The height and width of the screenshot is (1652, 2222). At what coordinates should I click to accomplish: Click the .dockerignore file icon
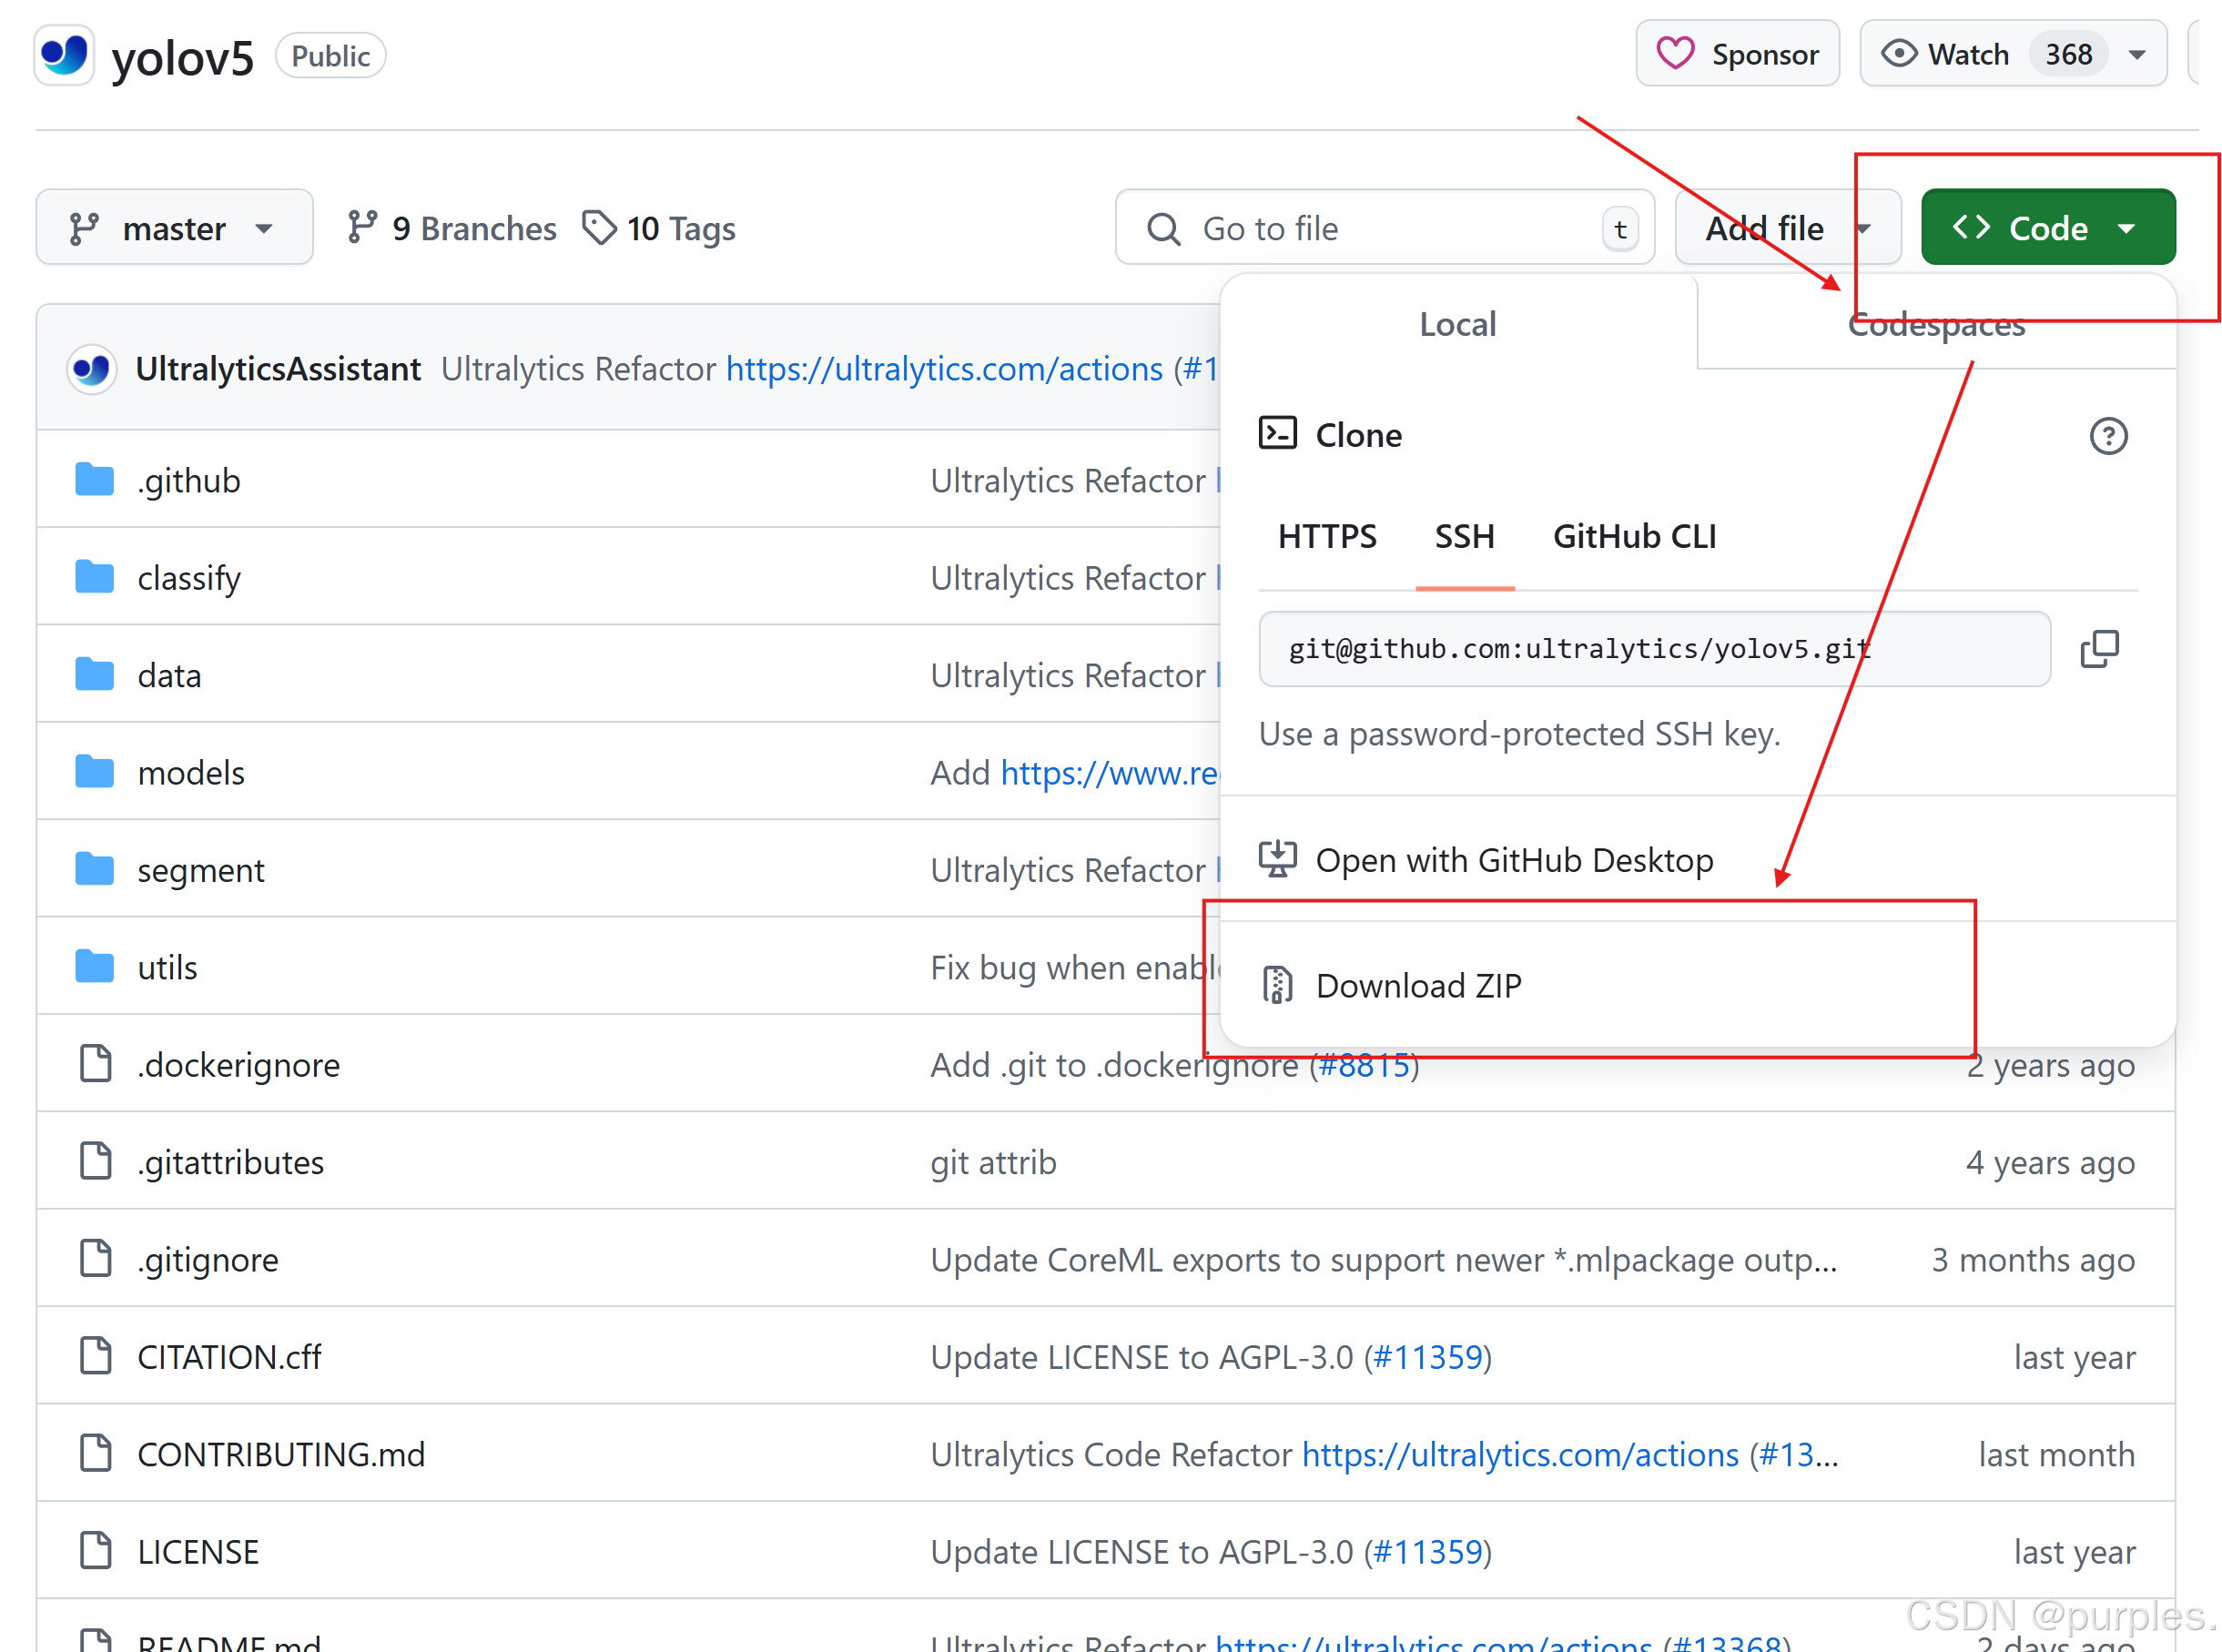95,1064
